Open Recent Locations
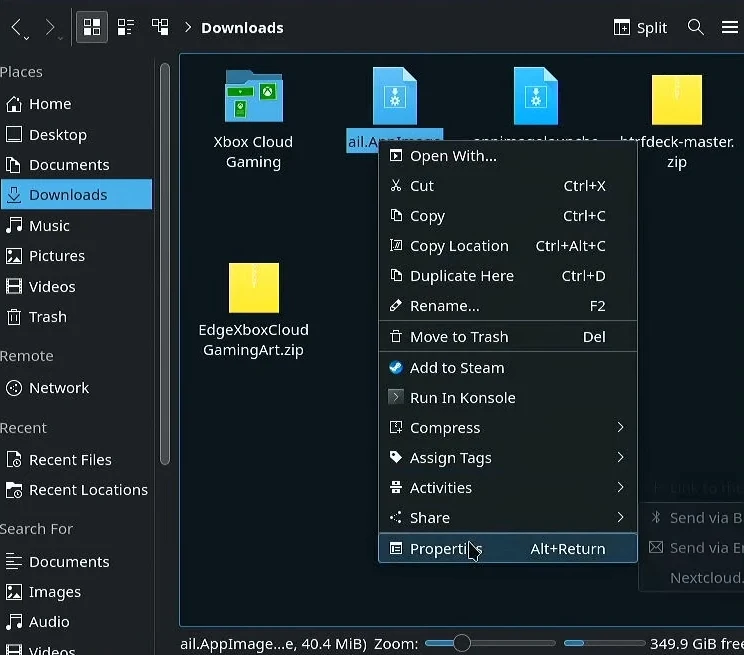The width and height of the screenshot is (744, 655). click(76, 490)
